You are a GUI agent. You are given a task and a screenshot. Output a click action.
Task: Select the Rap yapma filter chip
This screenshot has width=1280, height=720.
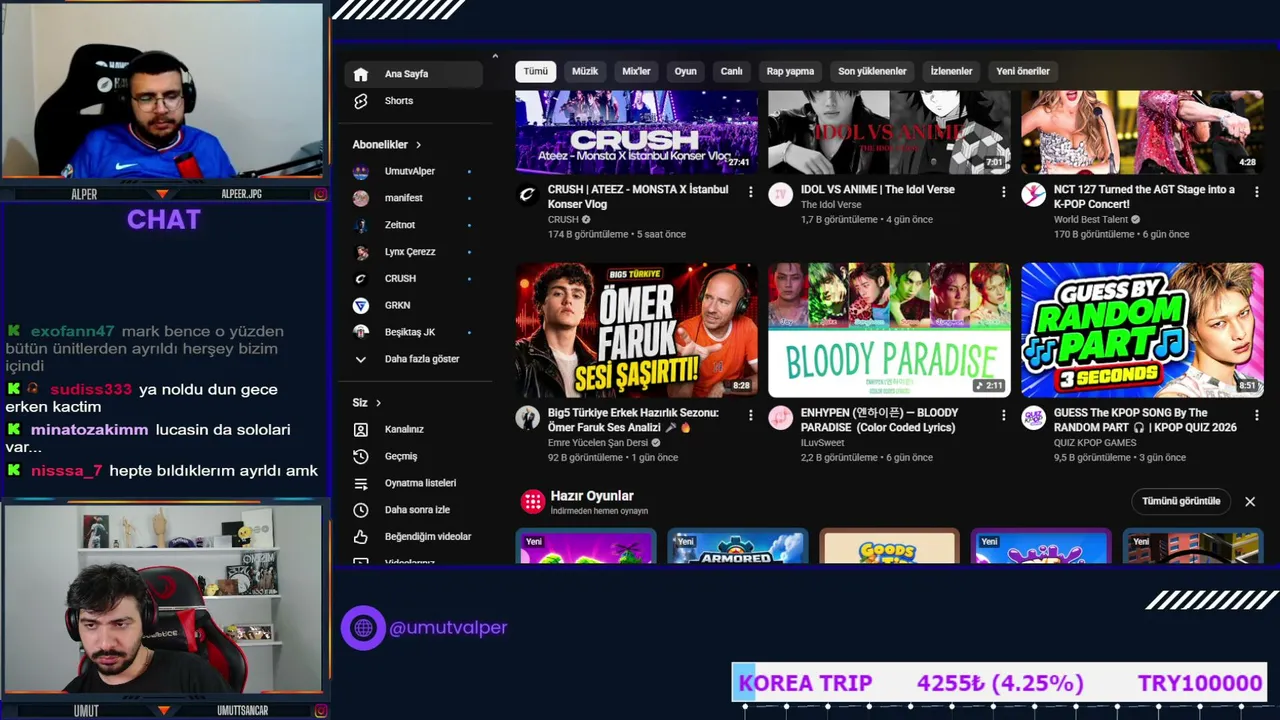tap(790, 71)
